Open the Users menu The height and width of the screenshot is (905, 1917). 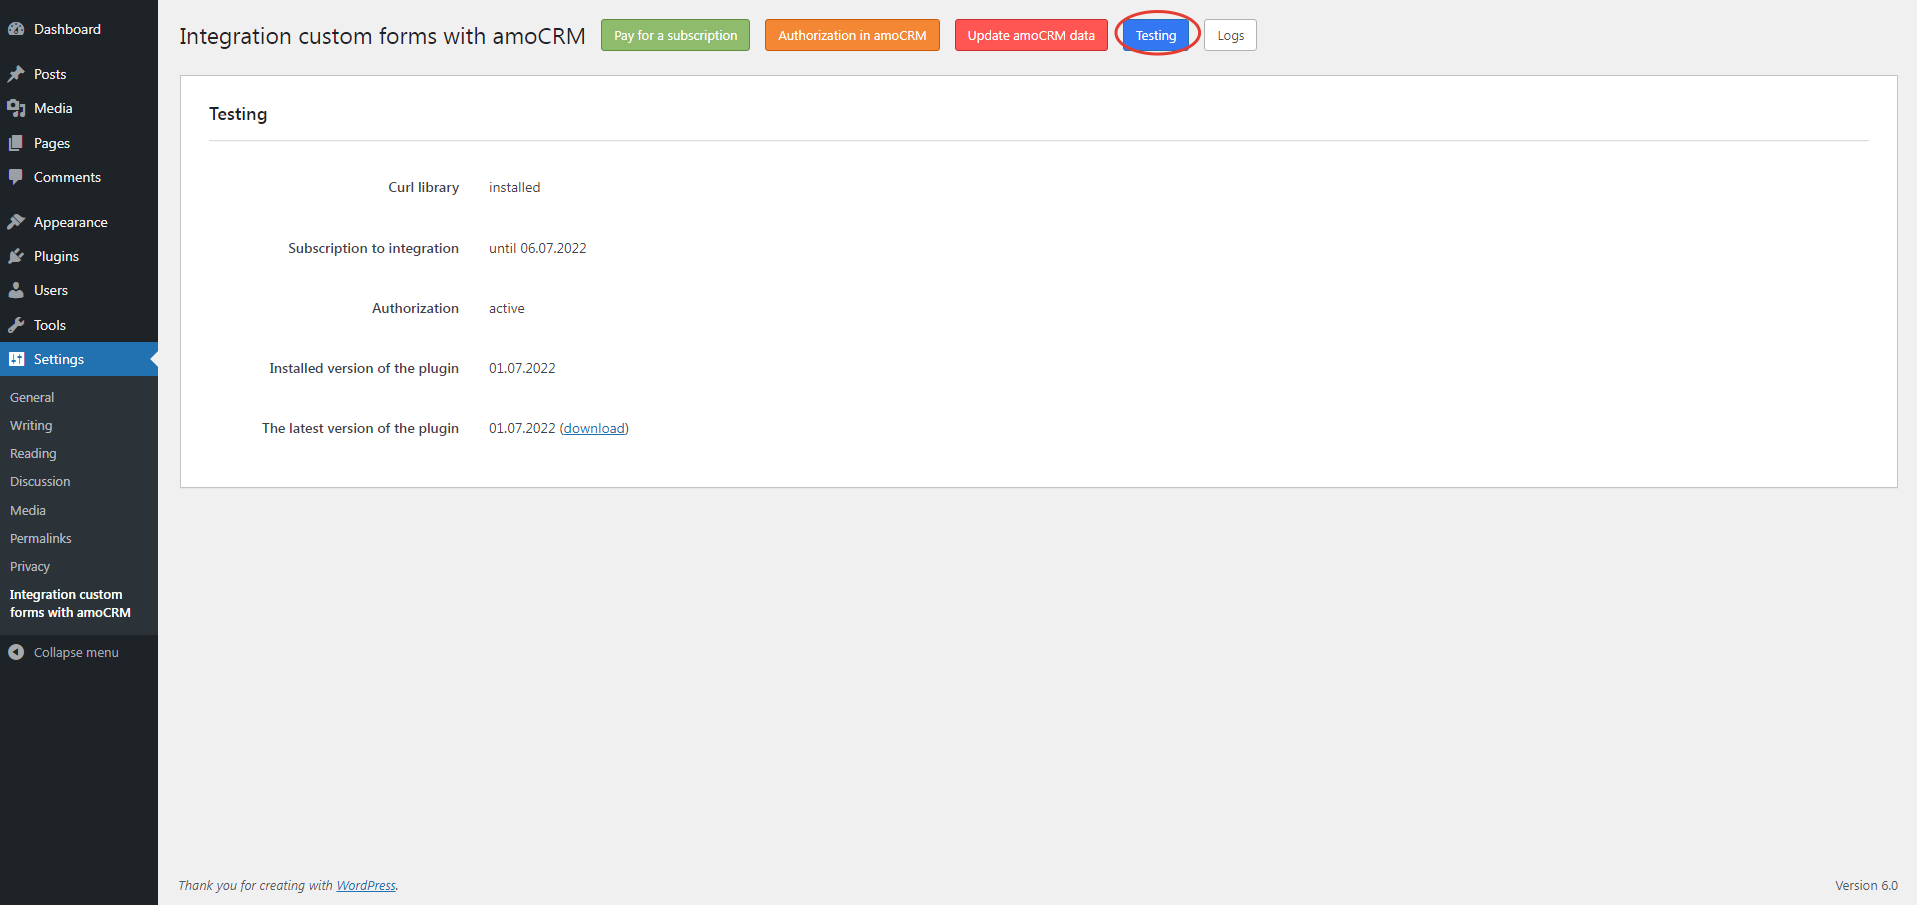(x=79, y=290)
